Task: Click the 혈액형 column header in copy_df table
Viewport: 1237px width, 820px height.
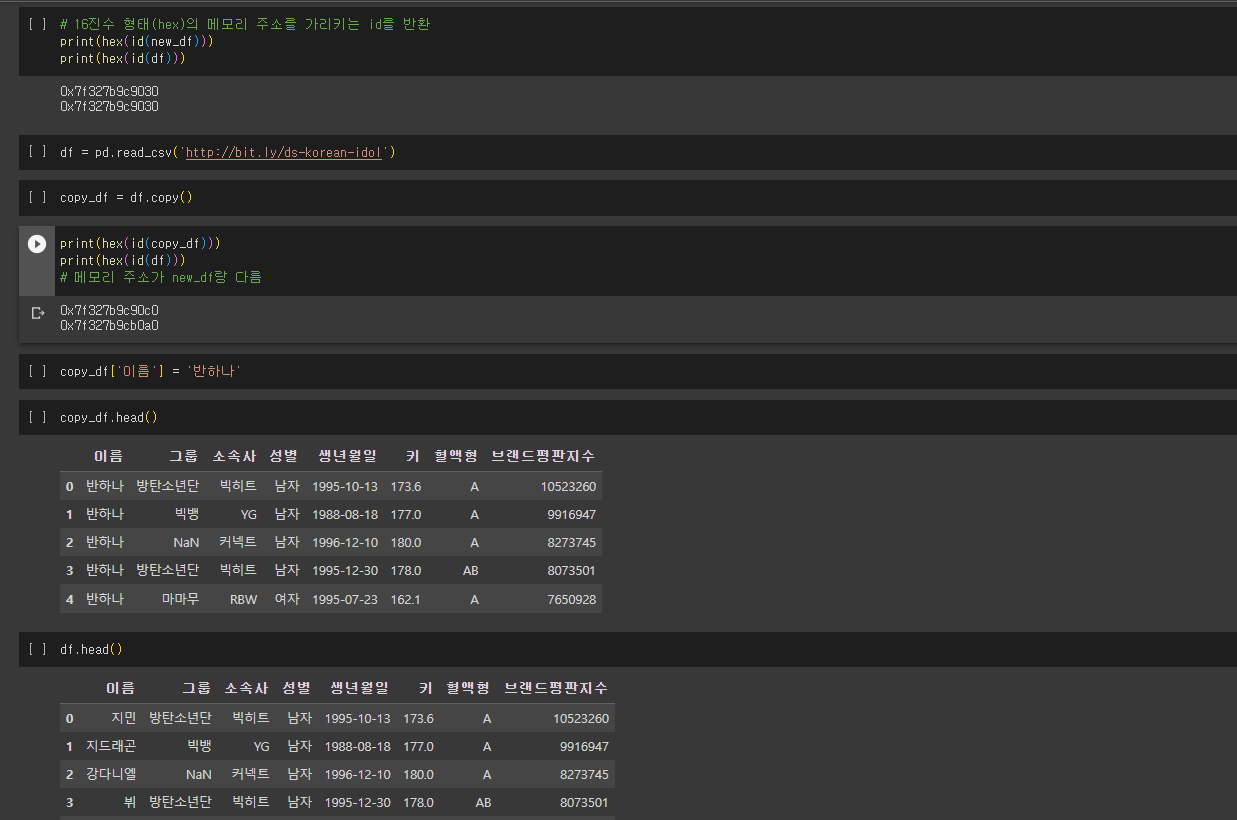Action: coord(456,456)
